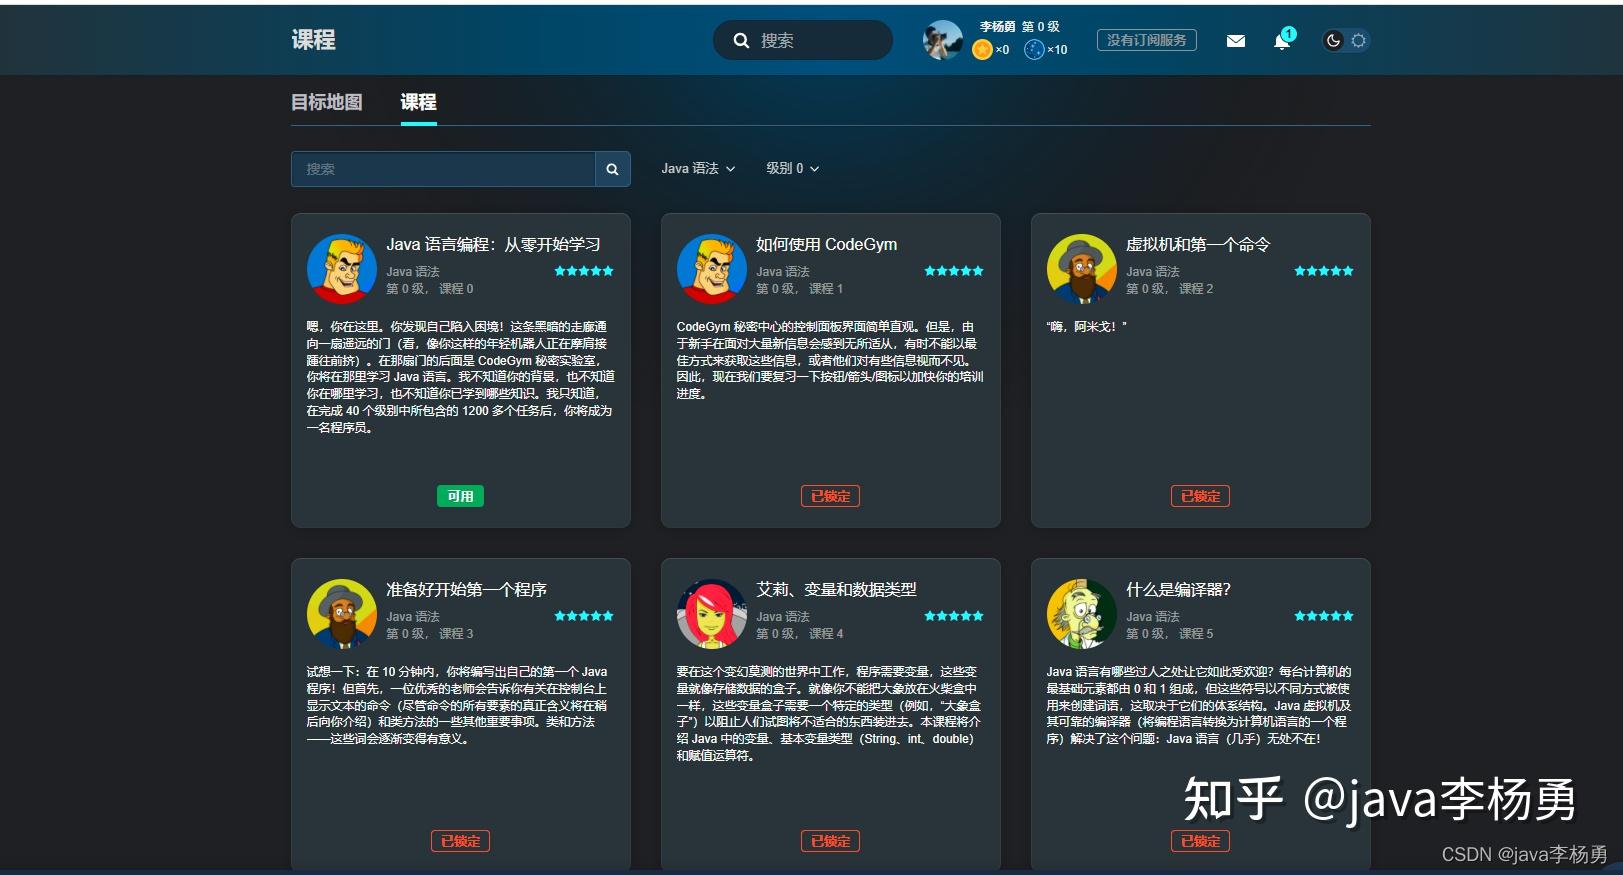Click text 第 0 级, 课程 5
The height and width of the screenshot is (875, 1623).
(x=1170, y=634)
